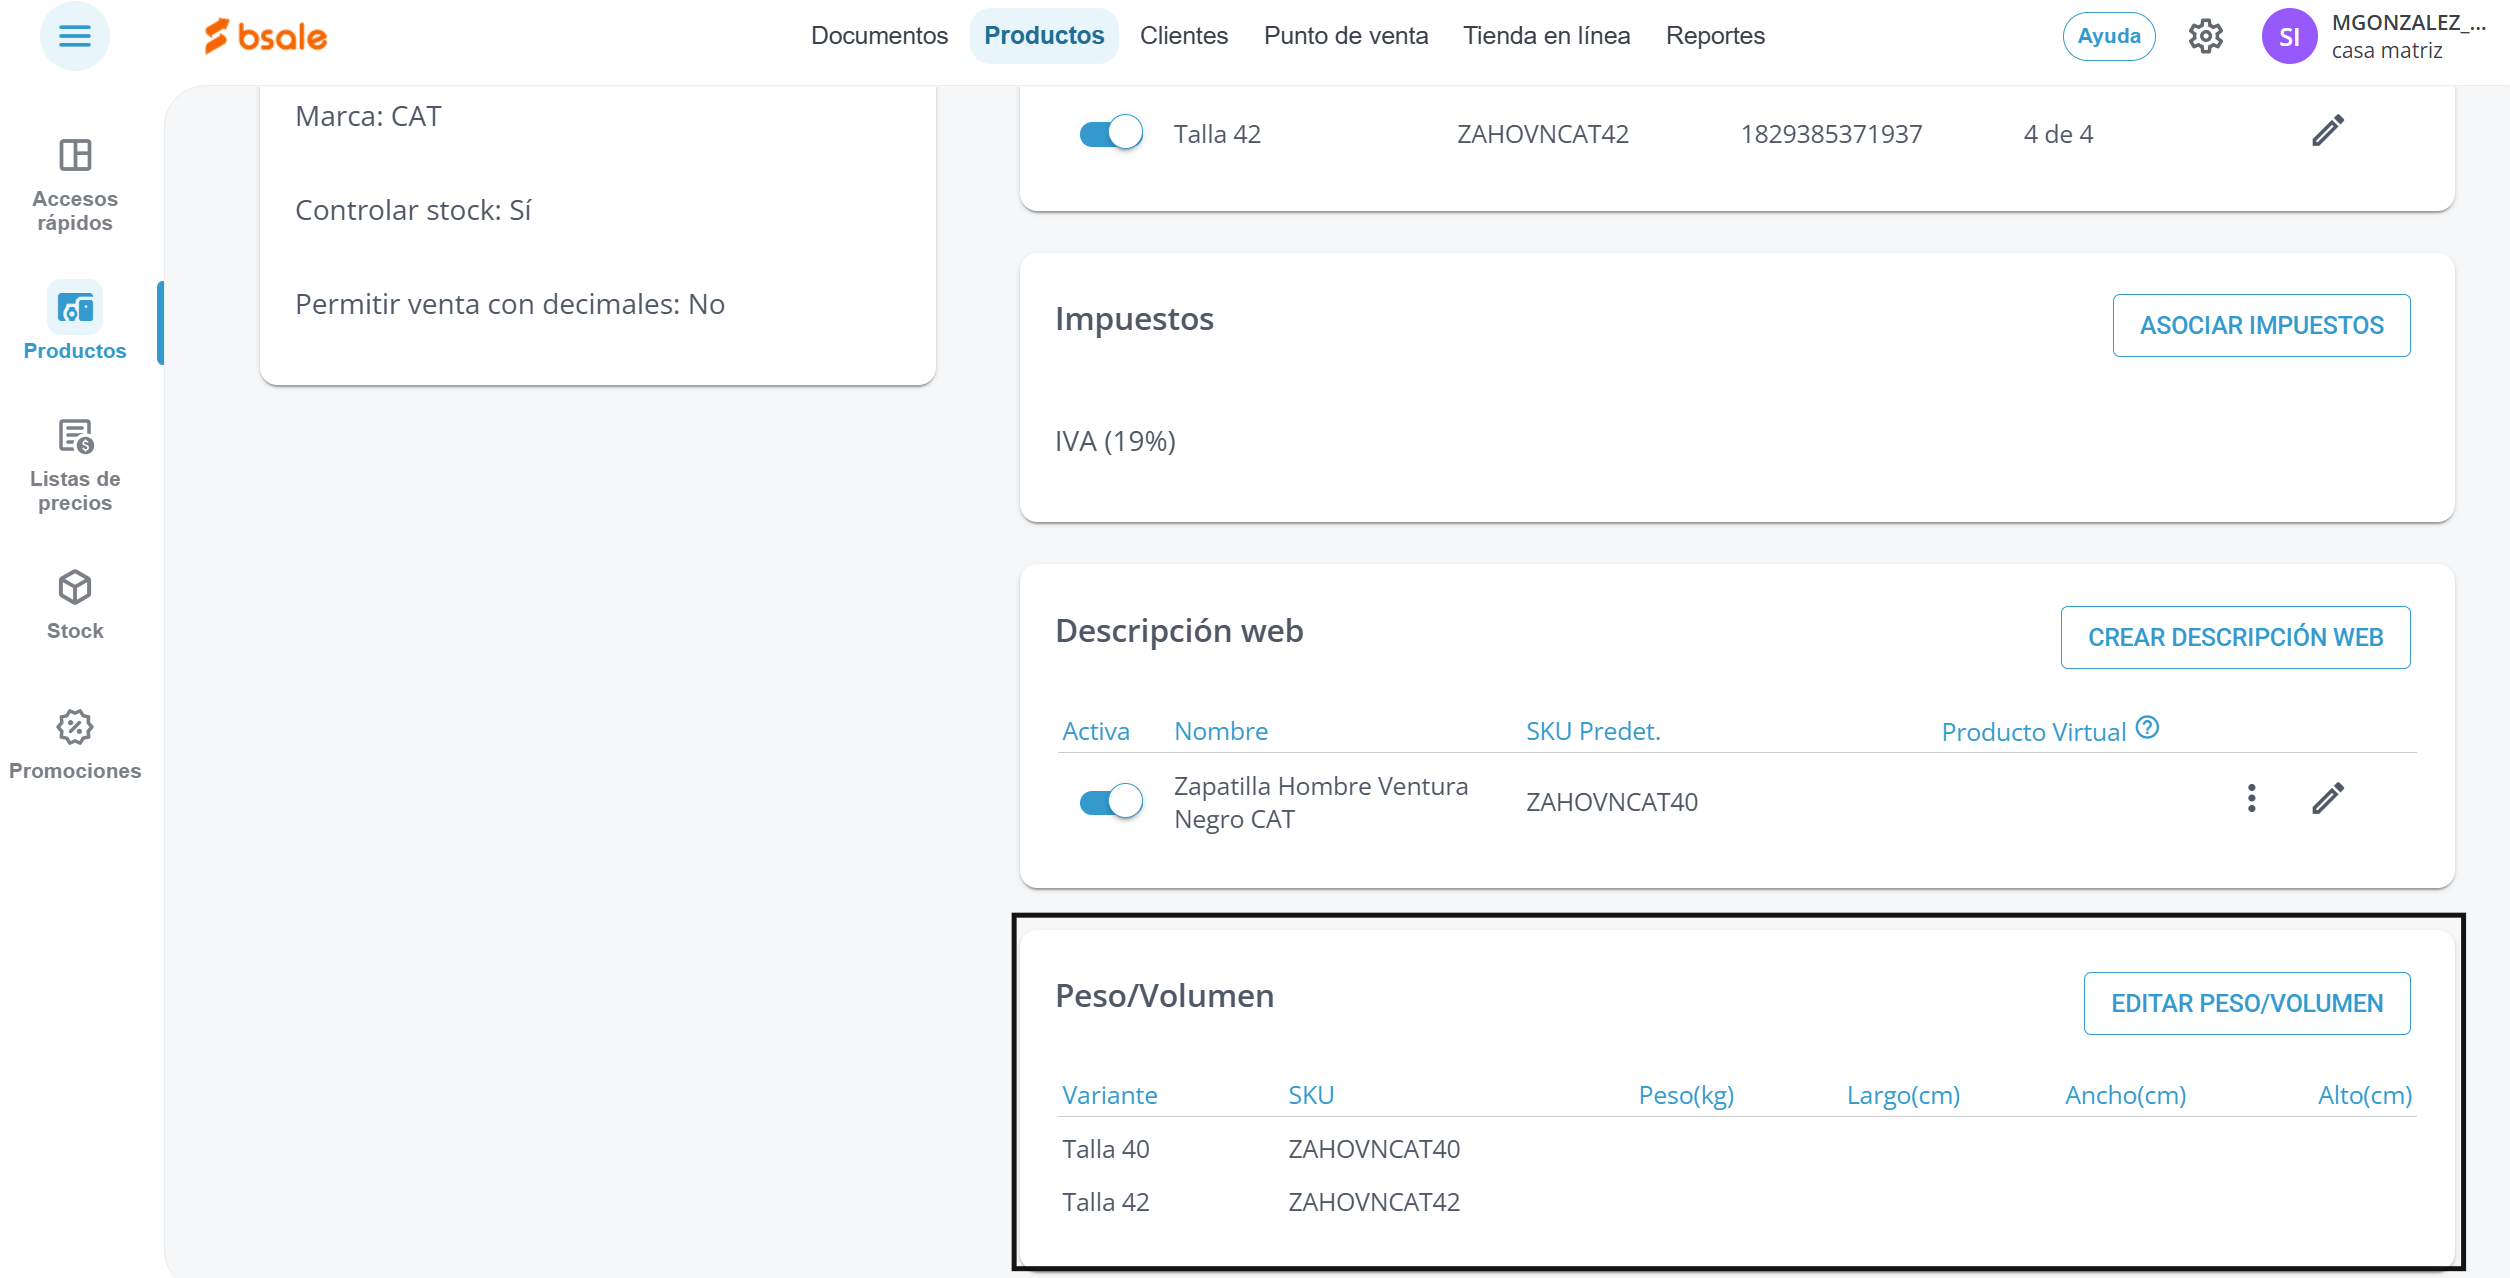The width and height of the screenshot is (2510, 1278).
Task: Click the bsale logo
Action: pos(266,37)
